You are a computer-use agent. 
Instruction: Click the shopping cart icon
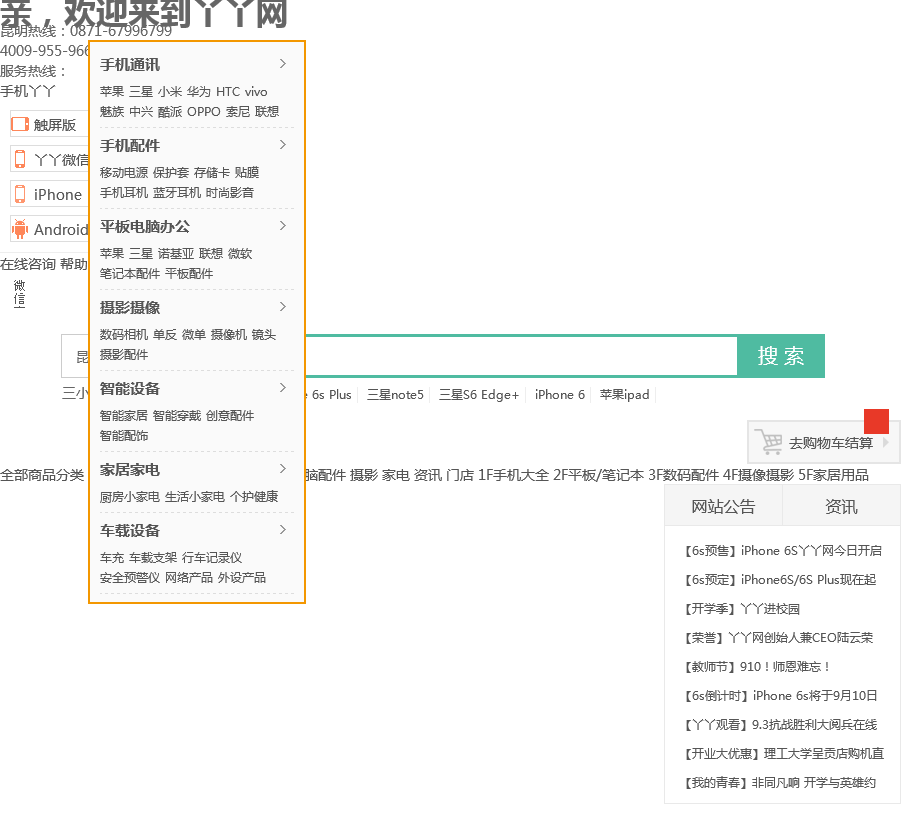point(769,441)
